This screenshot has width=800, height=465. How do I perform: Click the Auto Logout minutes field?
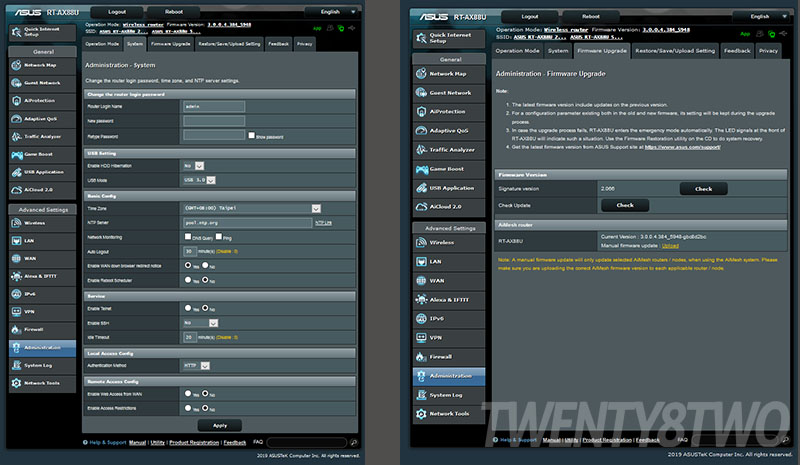point(189,251)
